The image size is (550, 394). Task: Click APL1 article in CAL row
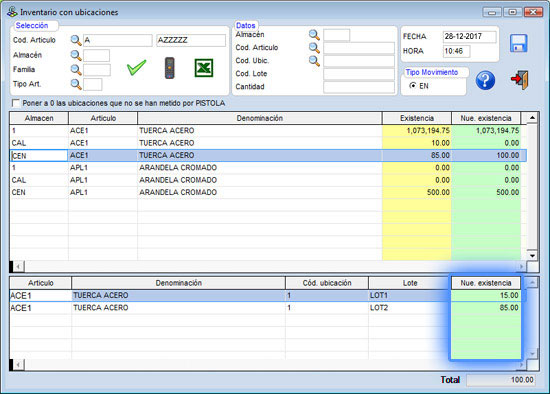(103, 180)
